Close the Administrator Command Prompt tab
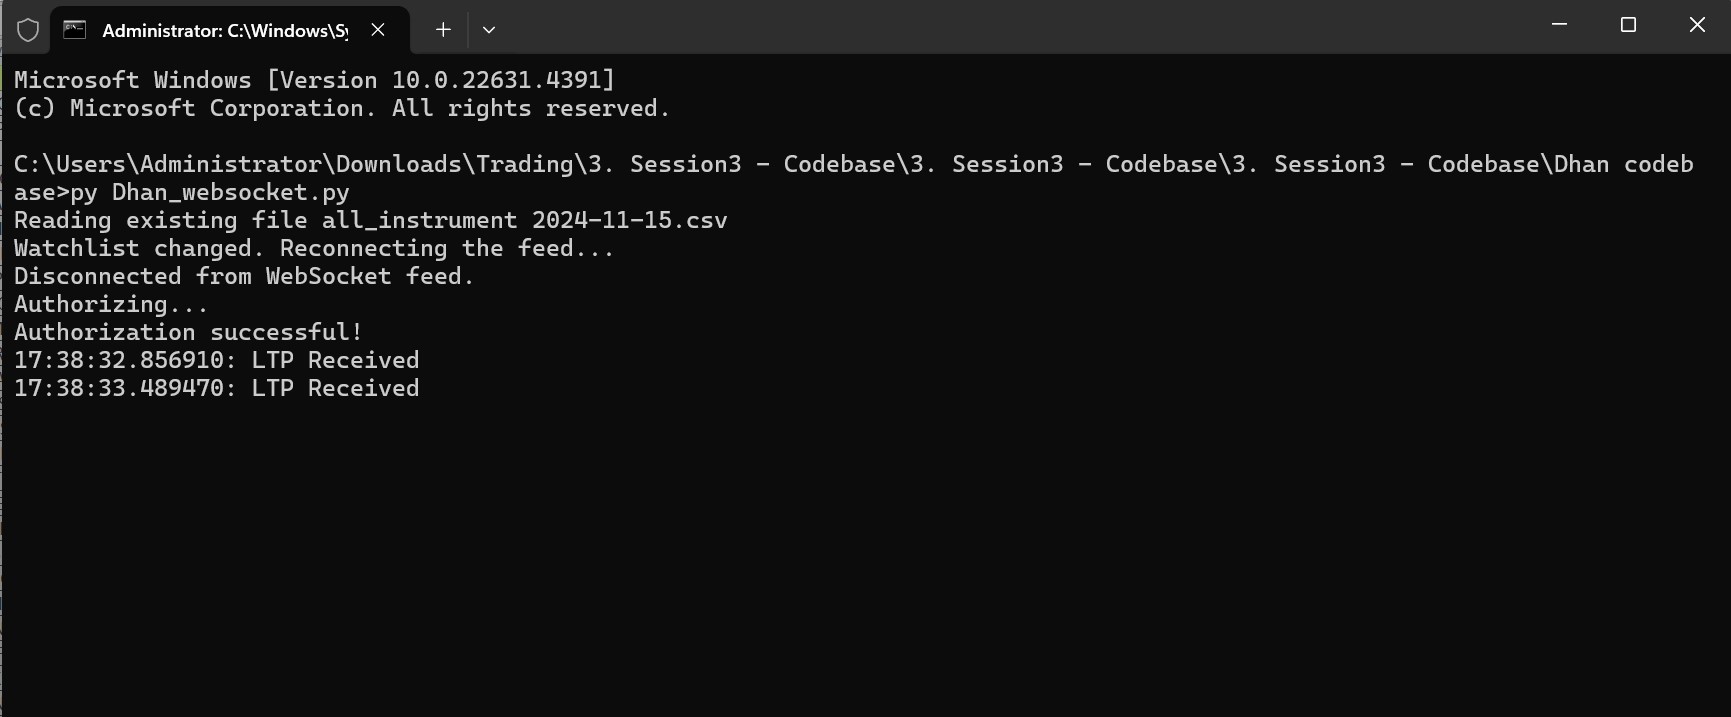Viewport: 1731px width, 717px height. click(x=378, y=30)
